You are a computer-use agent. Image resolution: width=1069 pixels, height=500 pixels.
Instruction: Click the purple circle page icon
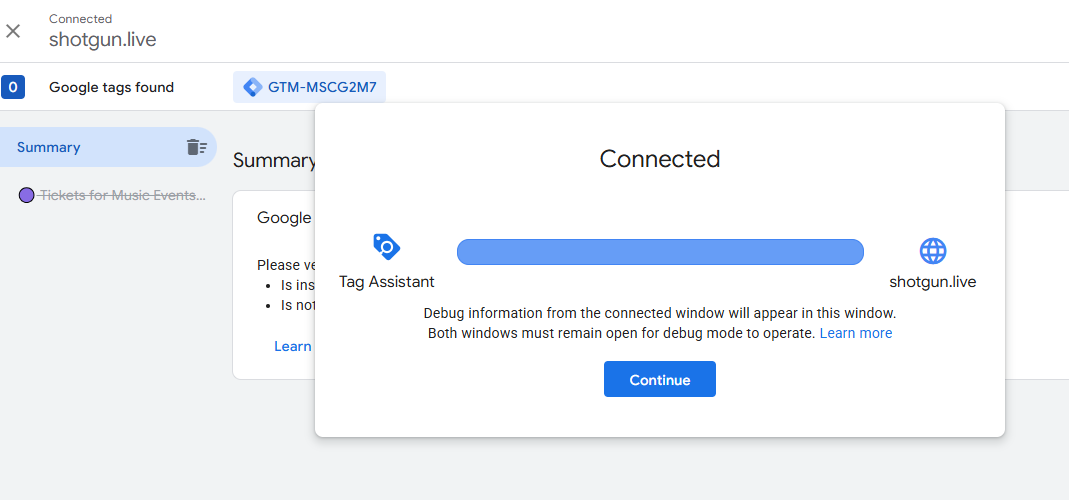(x=27, y=196)
